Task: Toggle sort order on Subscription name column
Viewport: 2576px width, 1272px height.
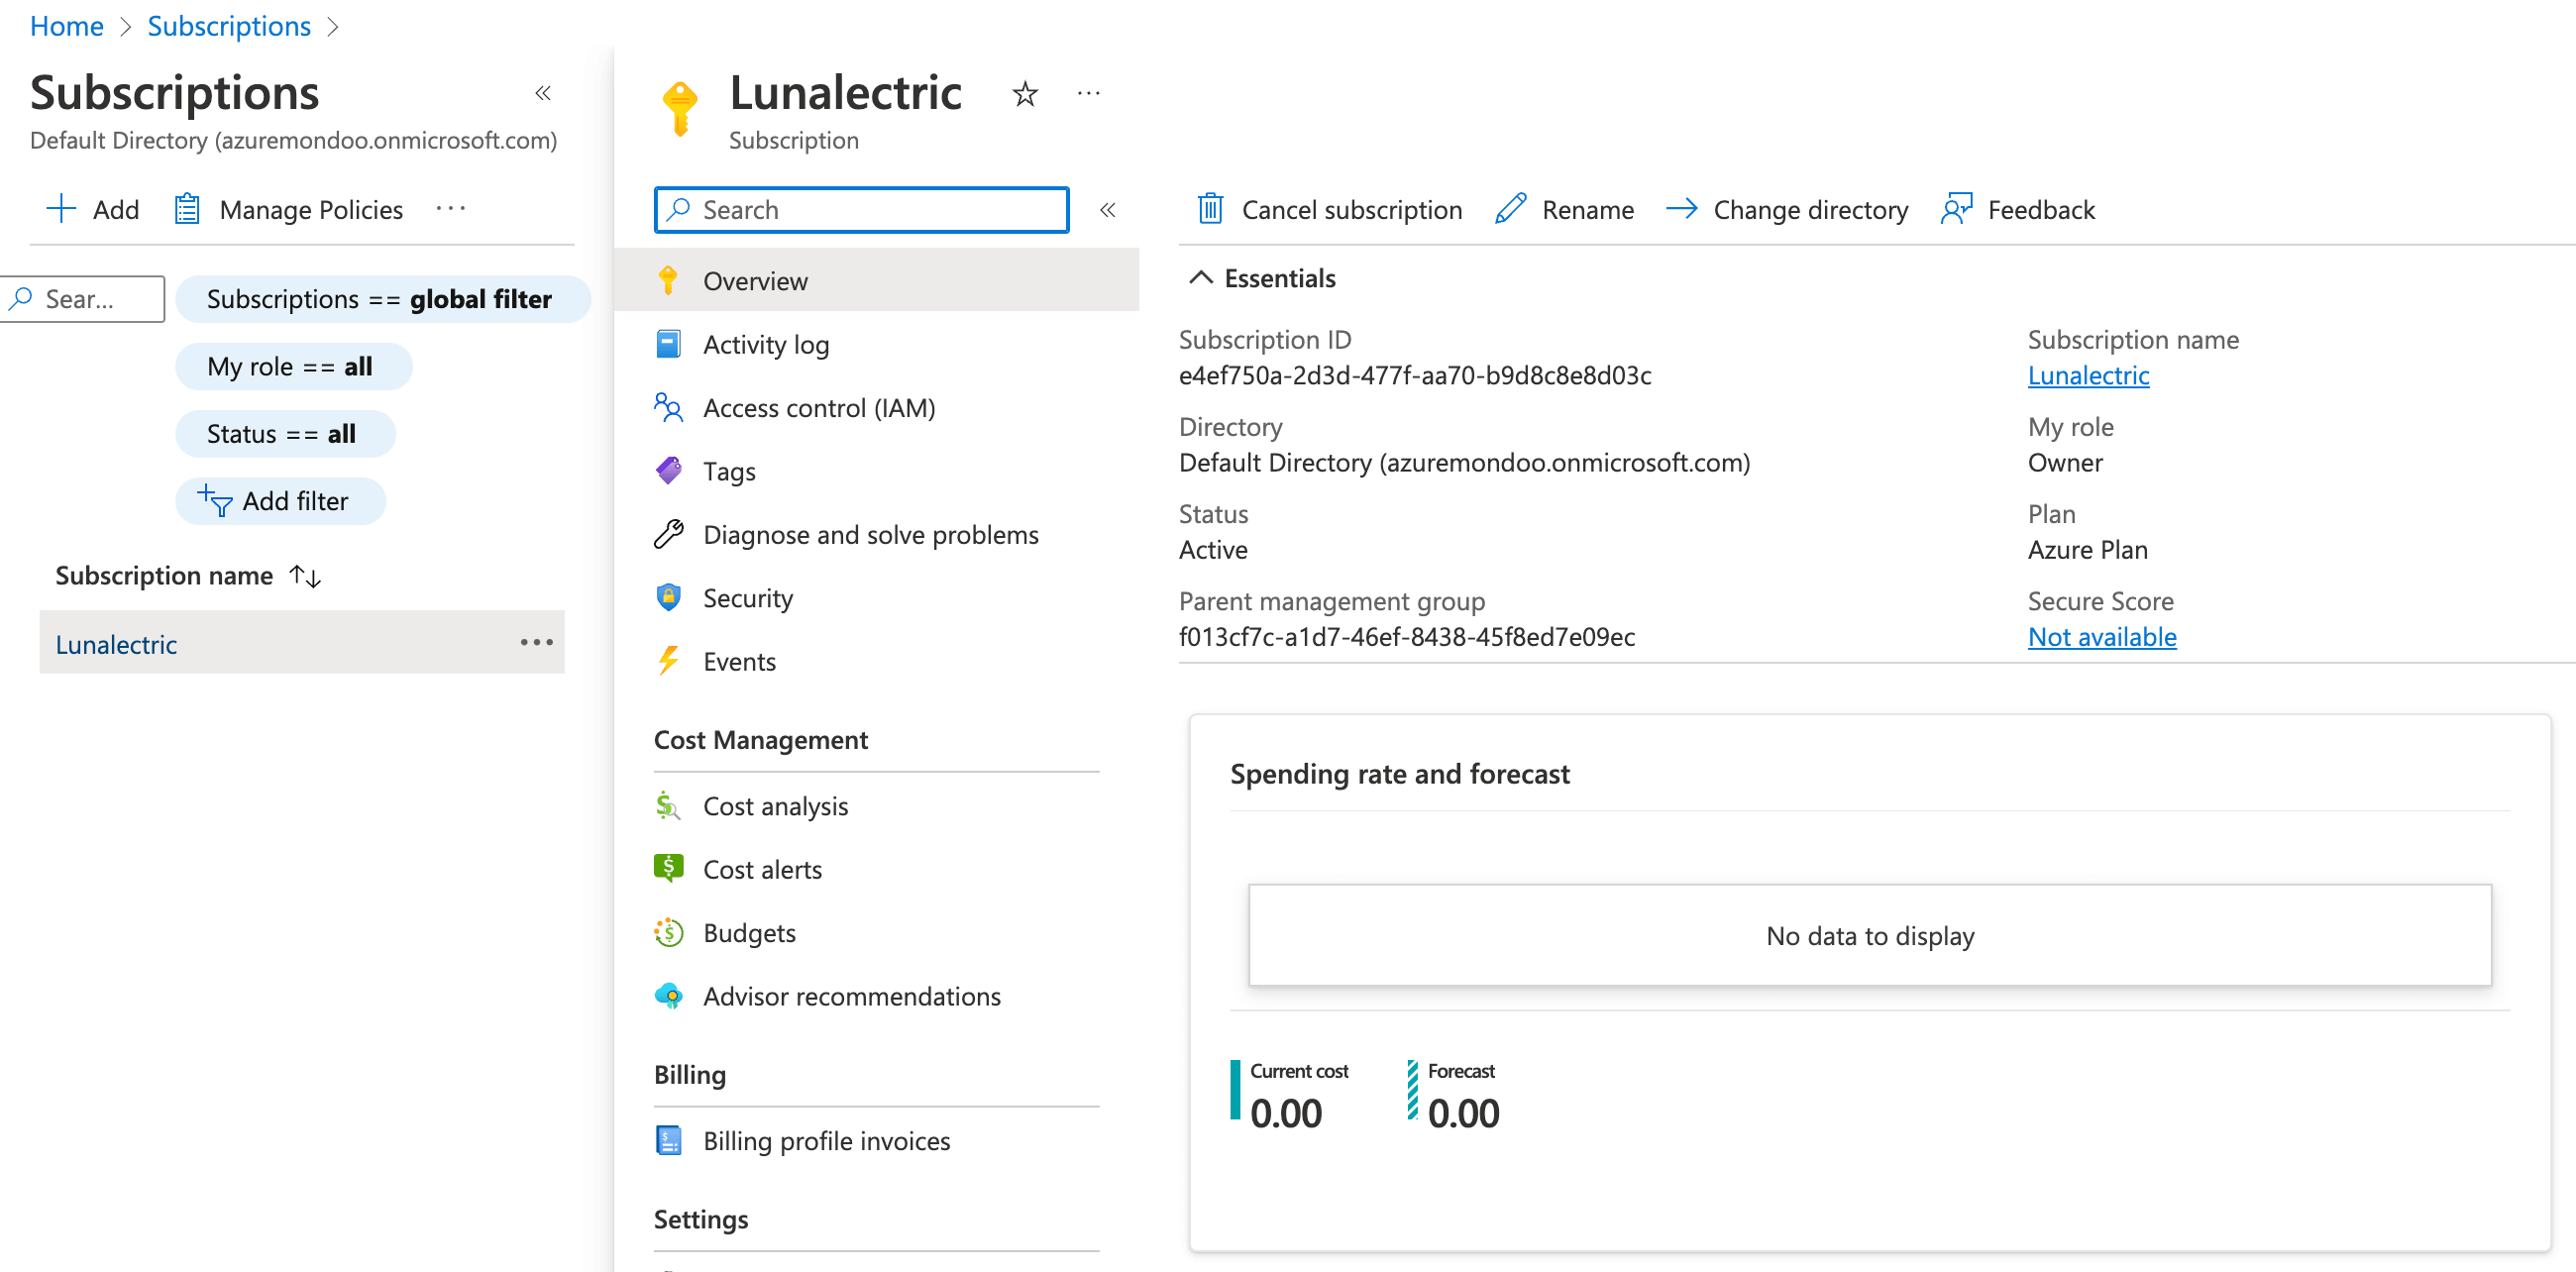Action: coord(303,575)
